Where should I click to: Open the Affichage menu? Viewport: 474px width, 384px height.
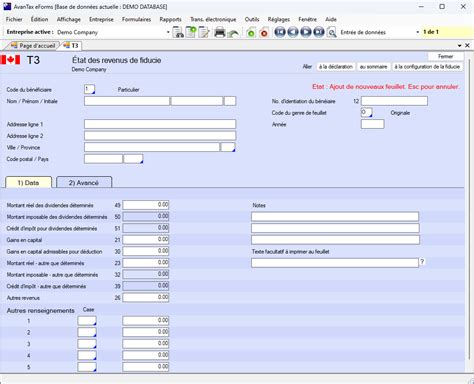tap(69, 19)
